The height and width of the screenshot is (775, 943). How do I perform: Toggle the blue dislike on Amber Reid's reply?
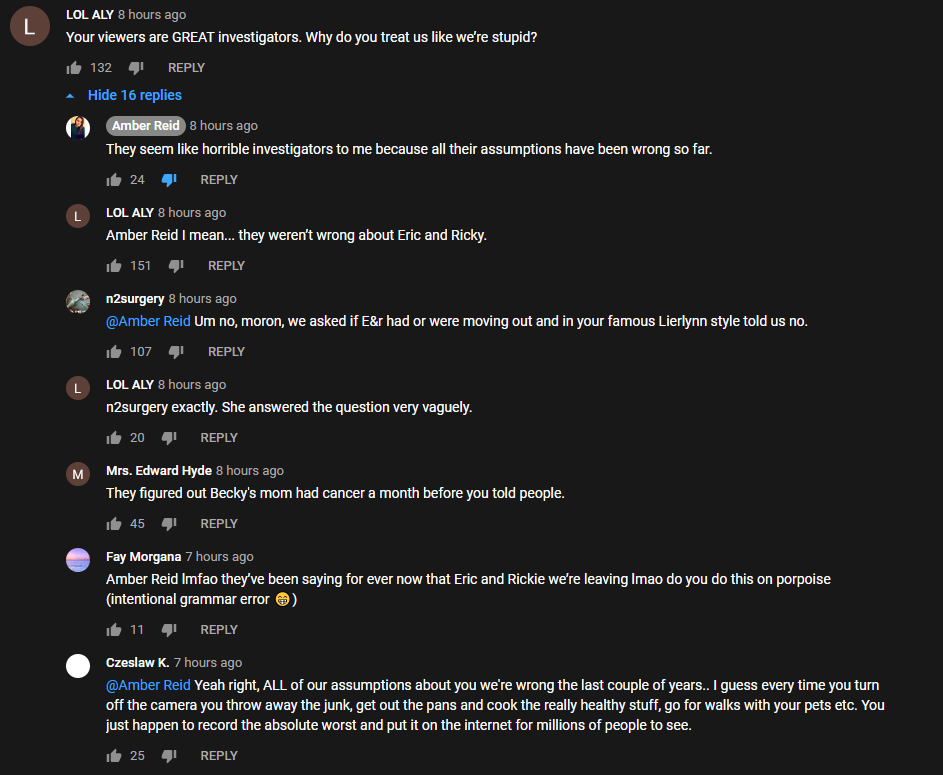click(x=169, y=180)
